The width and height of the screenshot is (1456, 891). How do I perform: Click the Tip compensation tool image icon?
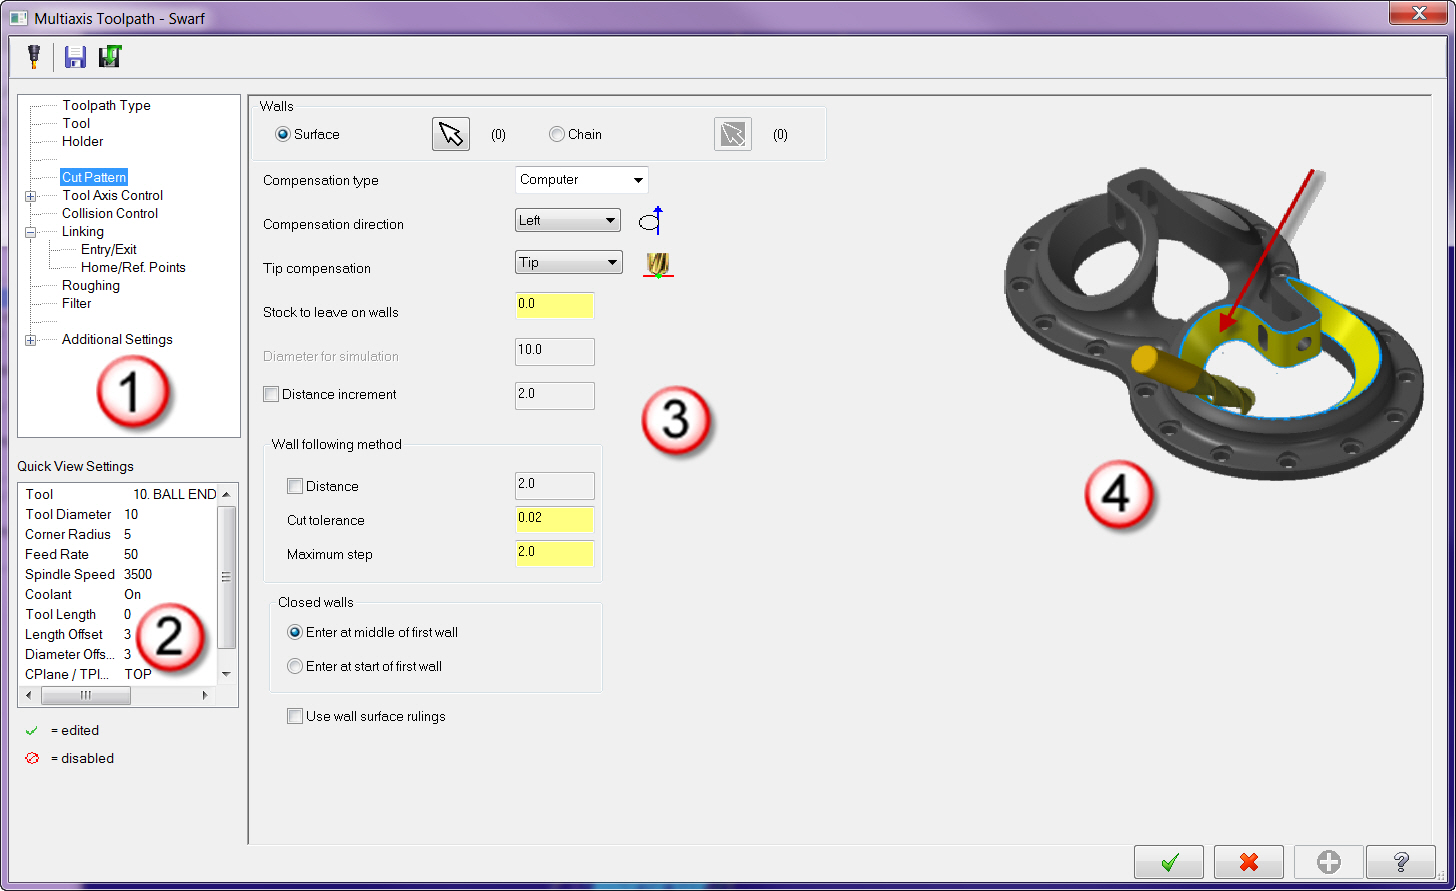point(657,265)
